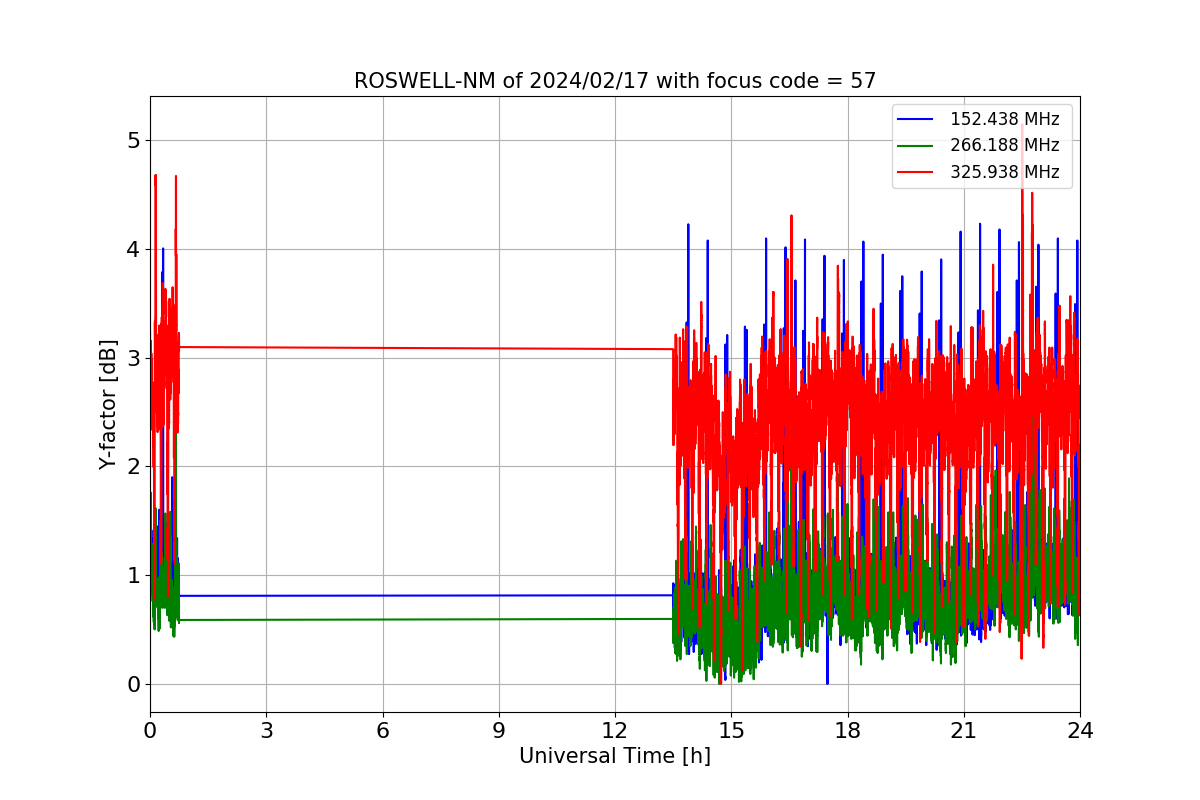Click the green legend line sample

click(x=915, y=146)
